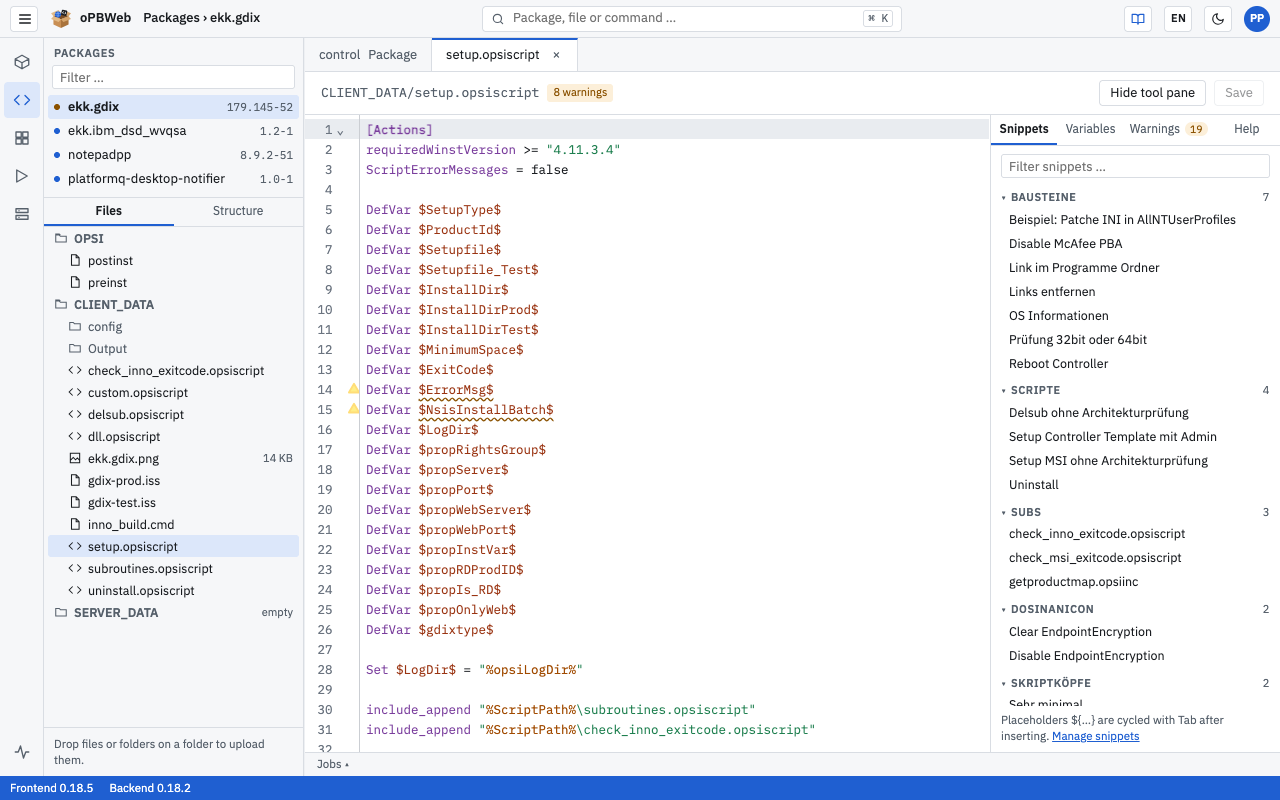This screenshot has width=1280, height=800.
Task: Insert the getproductmap.opsiinc snippet
Action: point(1135,581)
